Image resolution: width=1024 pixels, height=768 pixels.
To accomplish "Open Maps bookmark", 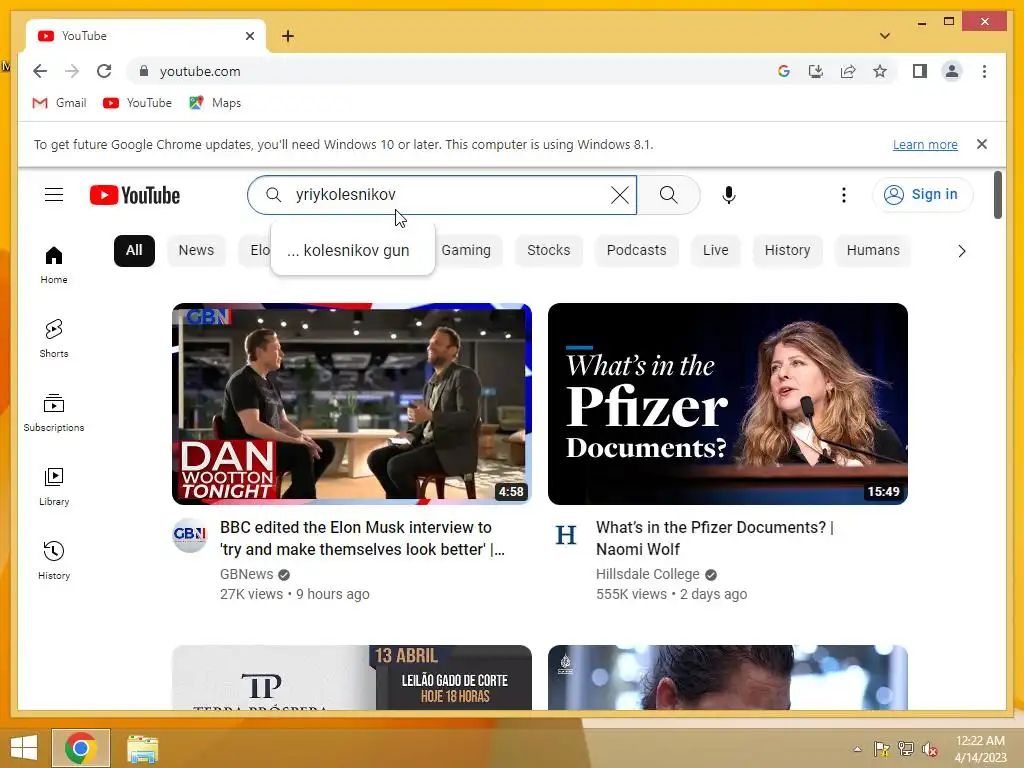I will coord(215,103).
